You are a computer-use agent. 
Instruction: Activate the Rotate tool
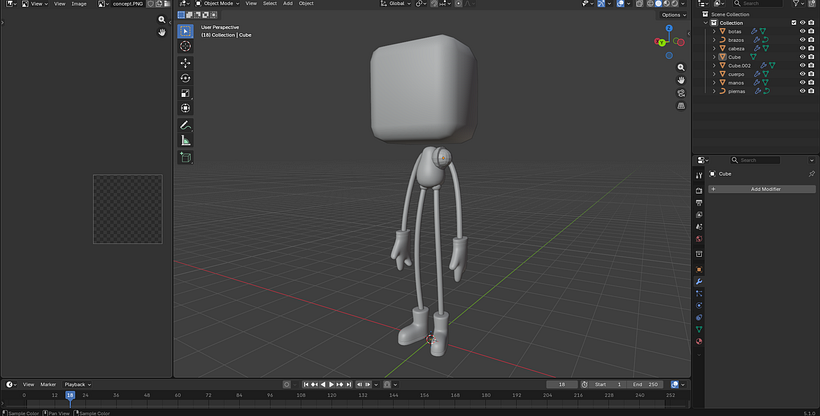tap(185, 78)
